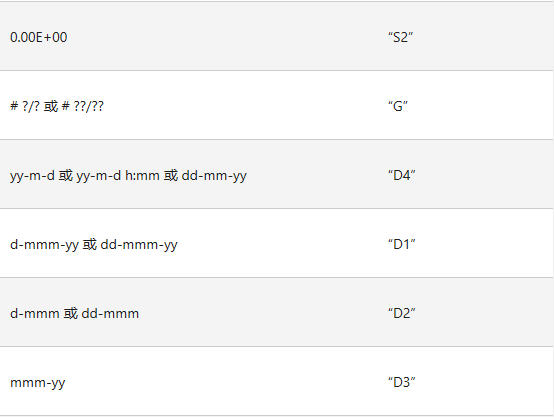Click the dd-mmm text in D2 row
The image size is (554, 417).
(x=110, y=313)
